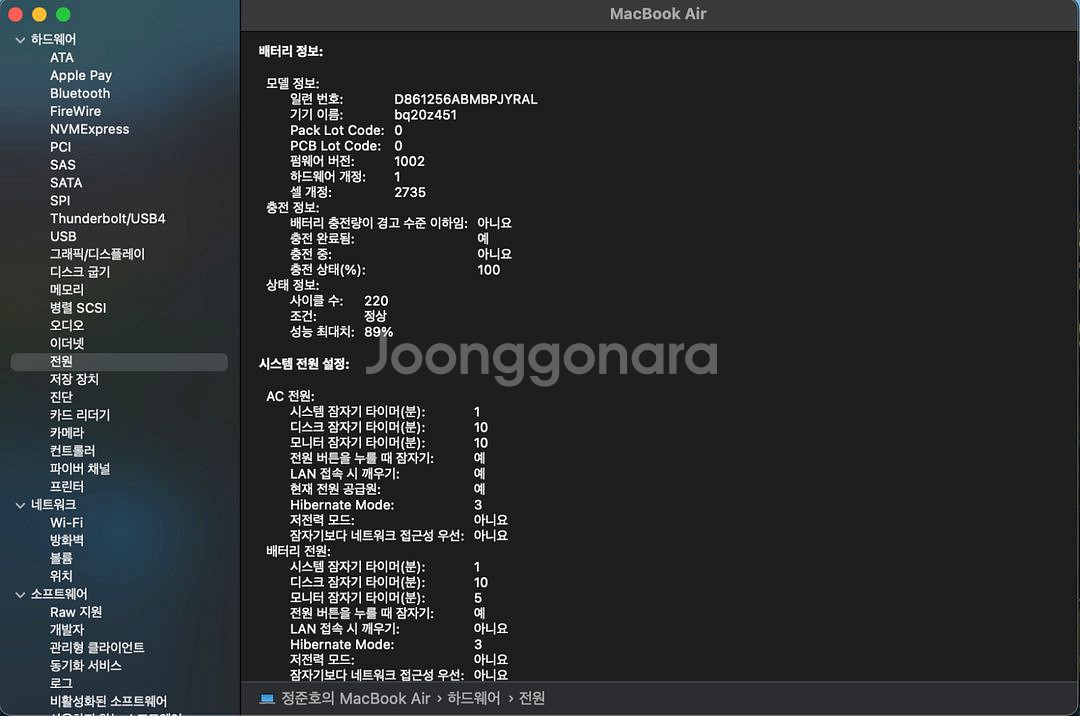
Task: Select the SAS entry
Action: pyautogui.click(x=63, y=165)
